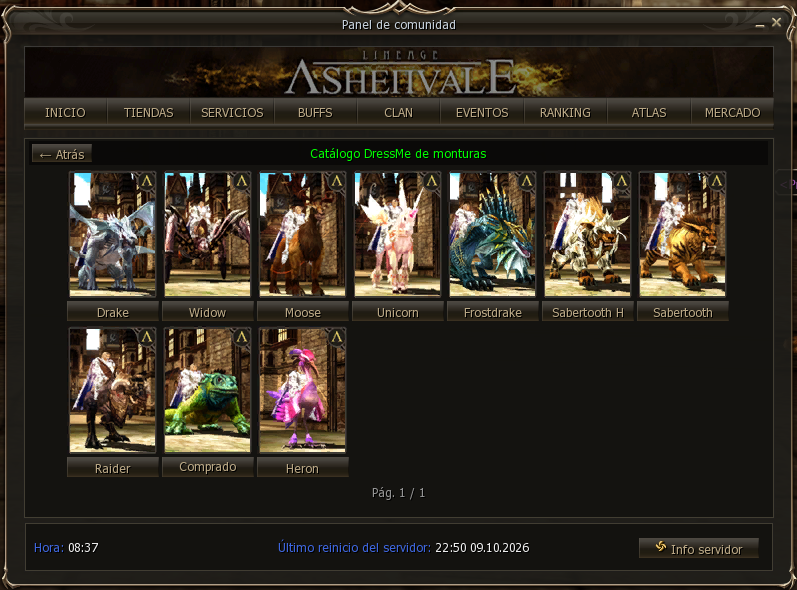Preview the pink Unicorn mount thumbnail
The width and height of the screenshot is (797, 590).
point(397,234)
